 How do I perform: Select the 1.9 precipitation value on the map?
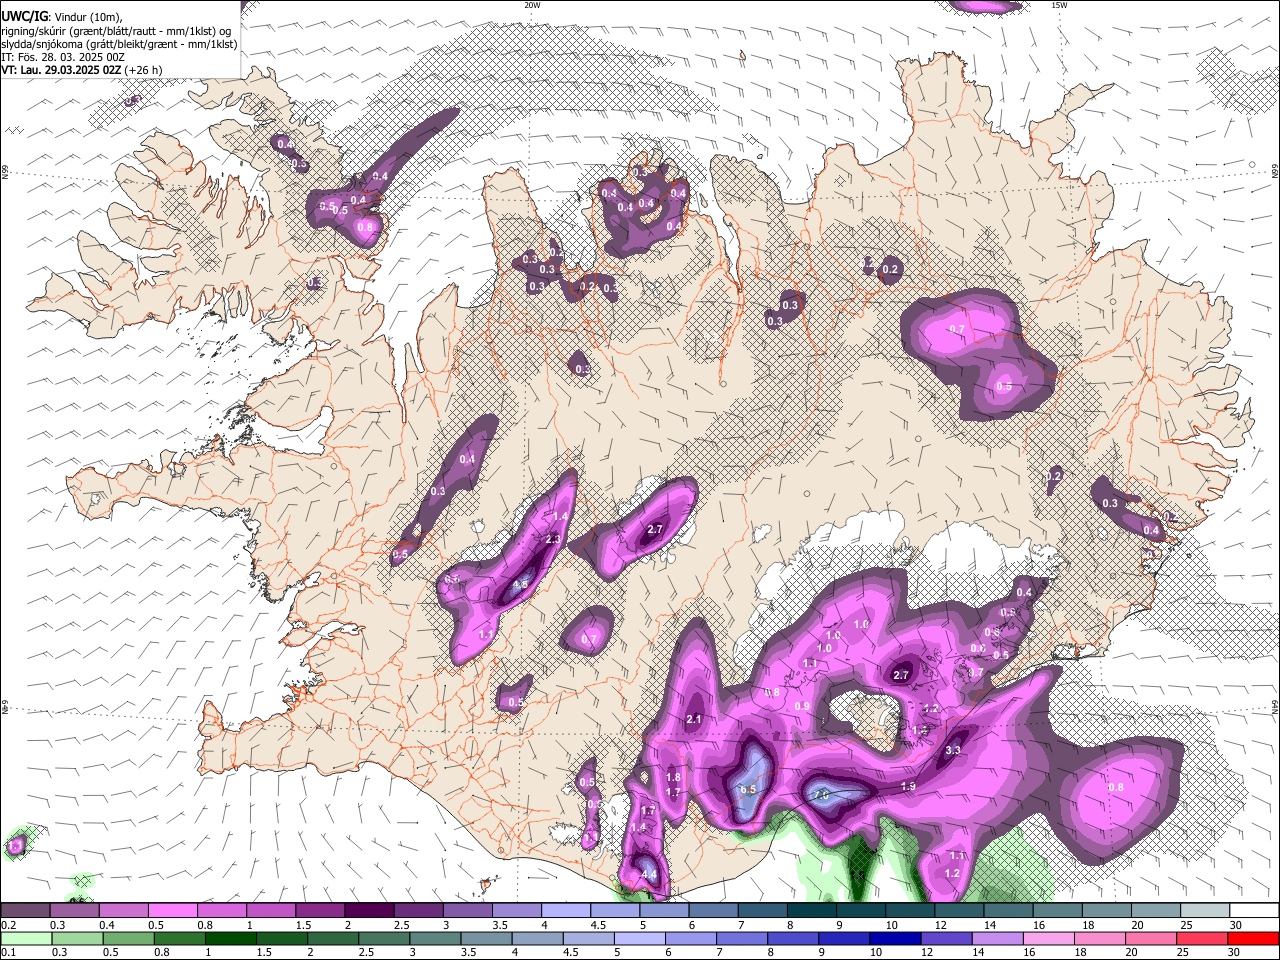(908, 787)
